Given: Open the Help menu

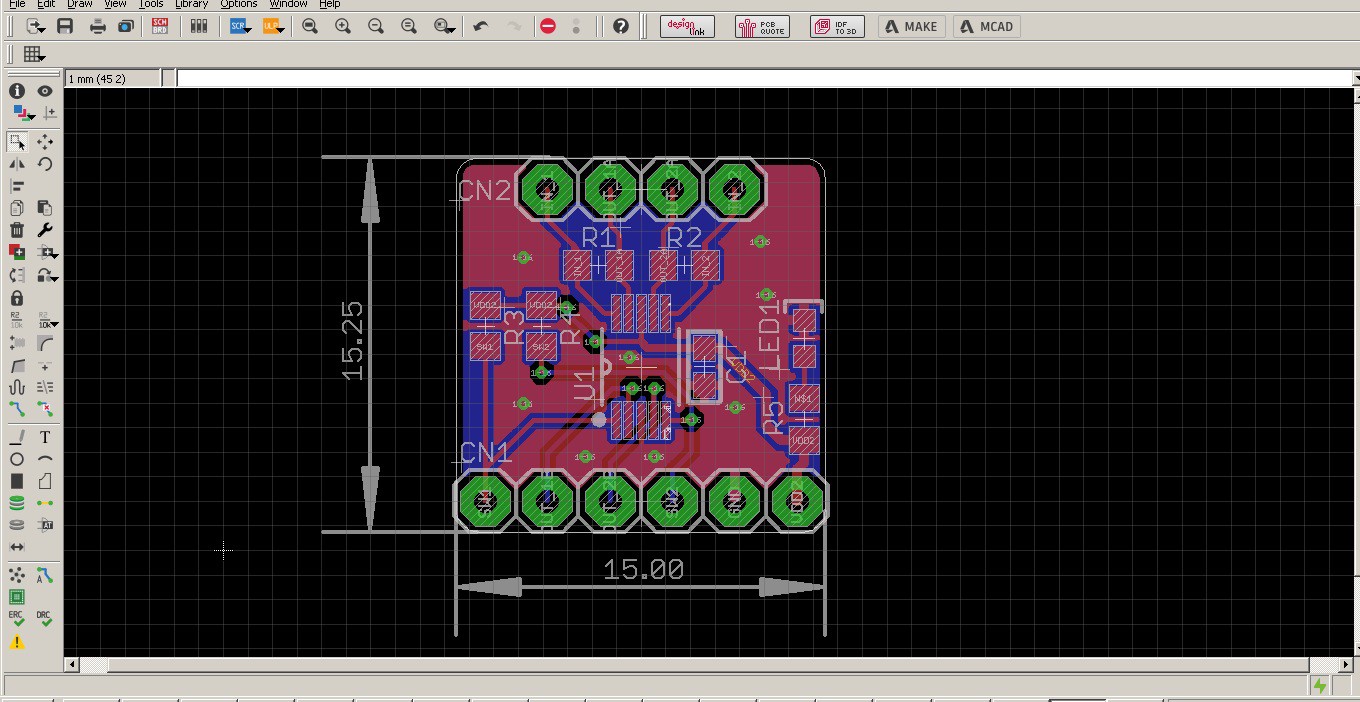Looking at the screenshot, I should 329,4.
